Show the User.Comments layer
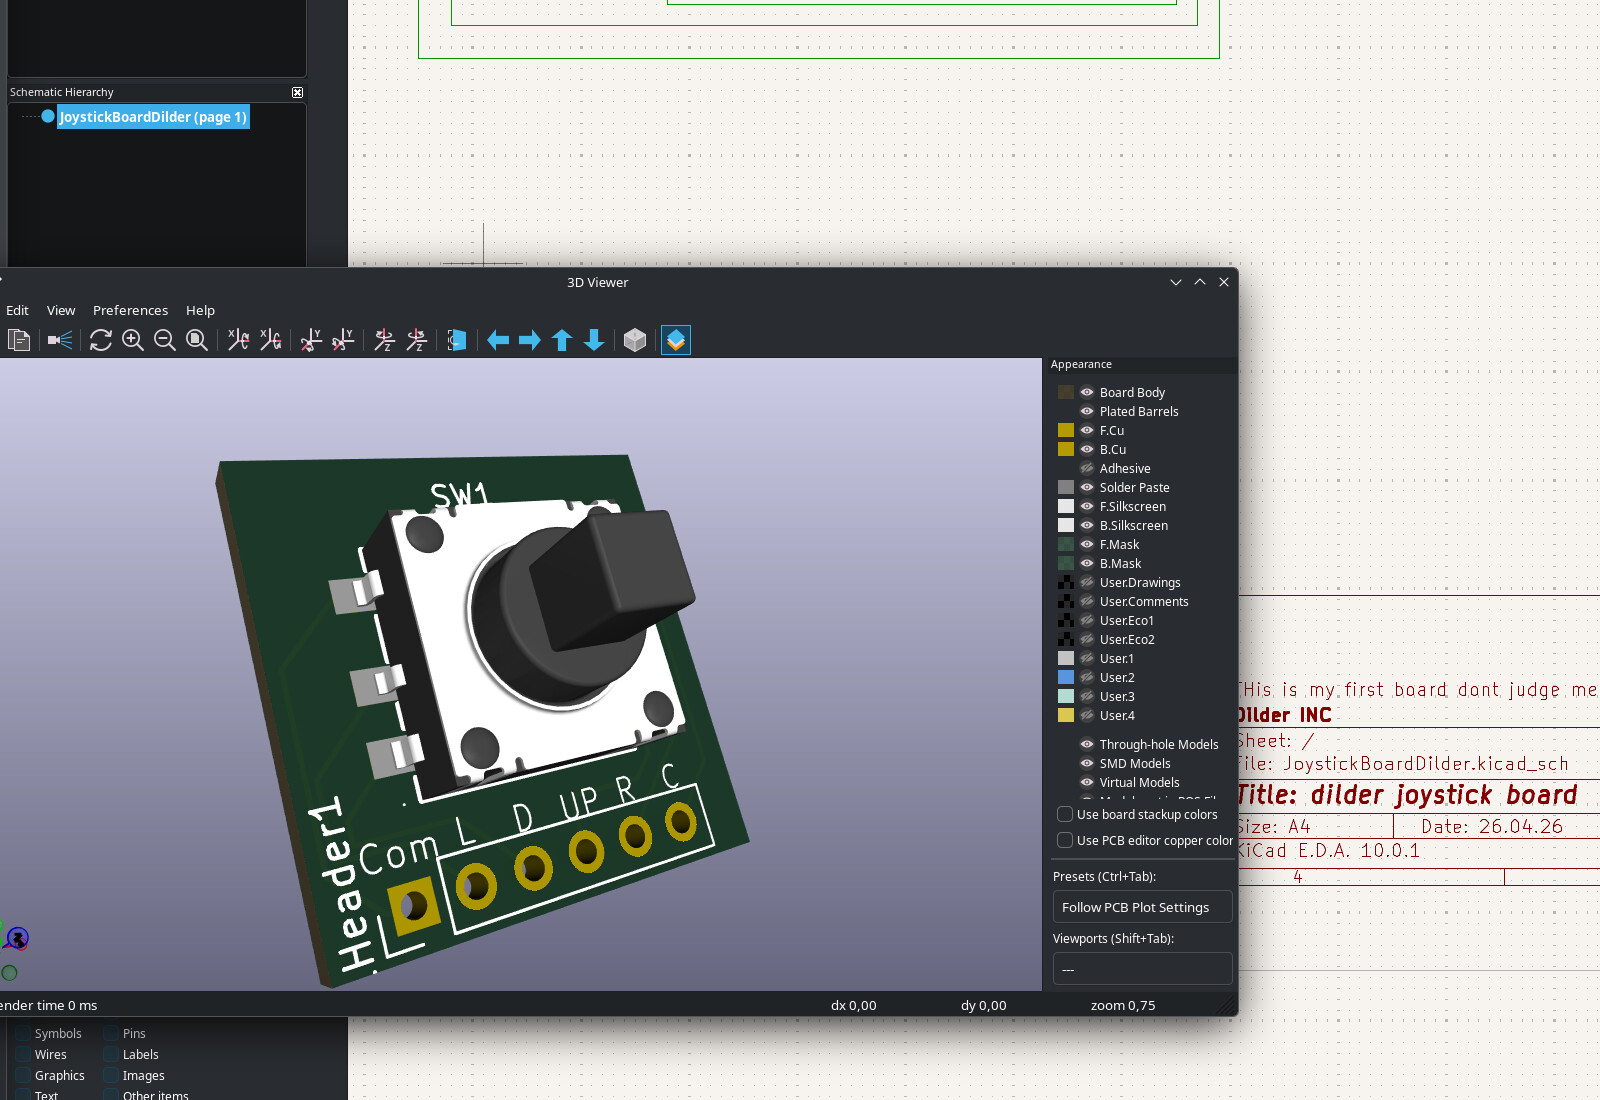 pyautogui.click(x=1087, y=601)
